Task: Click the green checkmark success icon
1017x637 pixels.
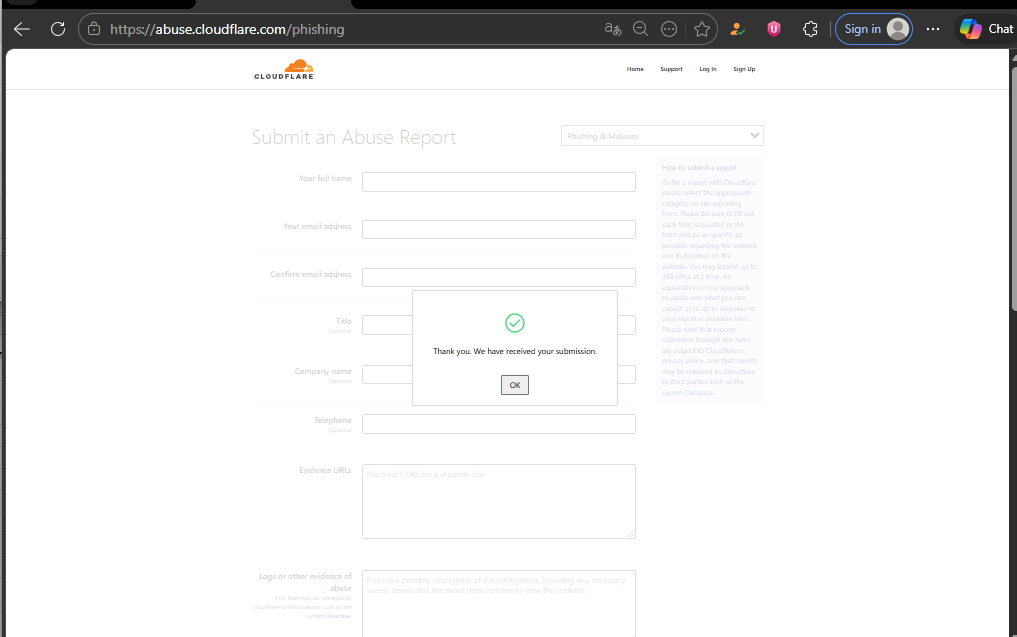Action: point(514,323)
